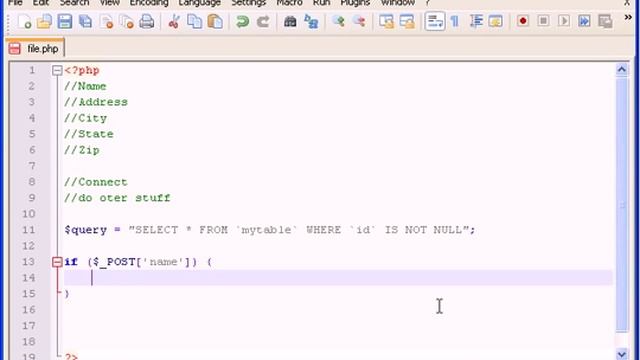Redo the edit with Redo arrow
Image resolution: width=640 pixels, height=360 pixels.
tap(263, 21)
